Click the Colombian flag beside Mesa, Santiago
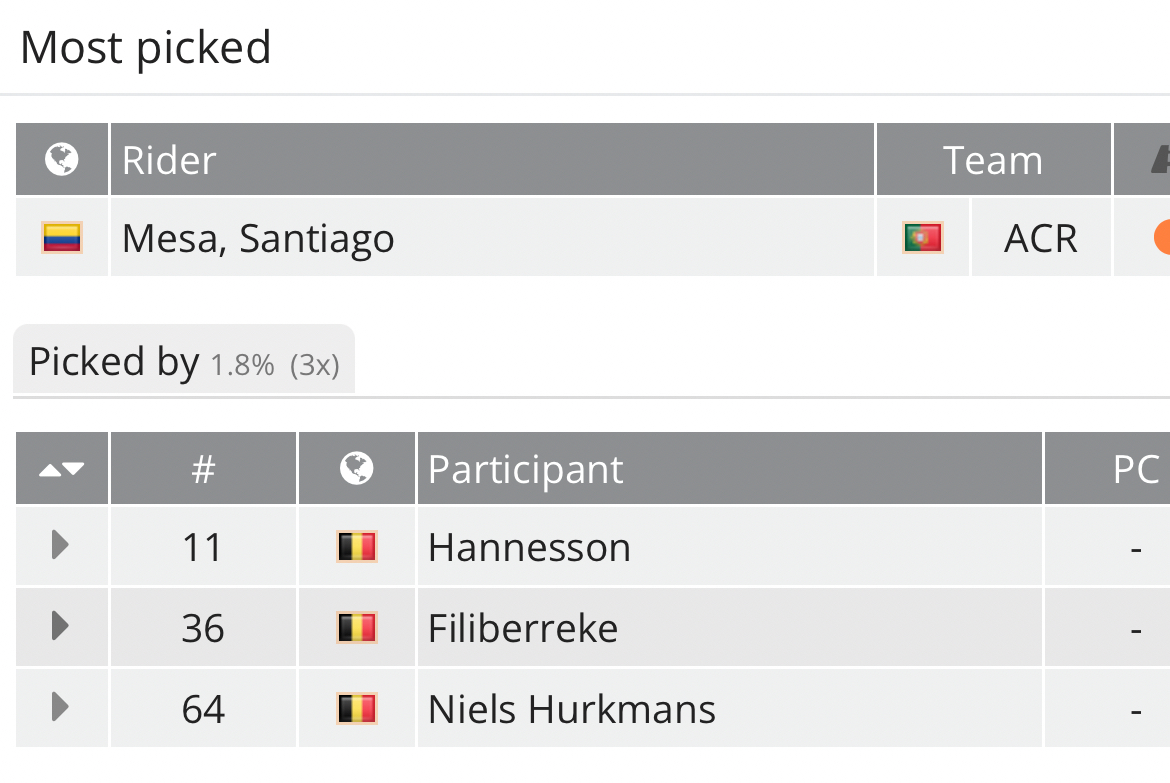This screenshot has width=1170, height=783. point(62,238)
